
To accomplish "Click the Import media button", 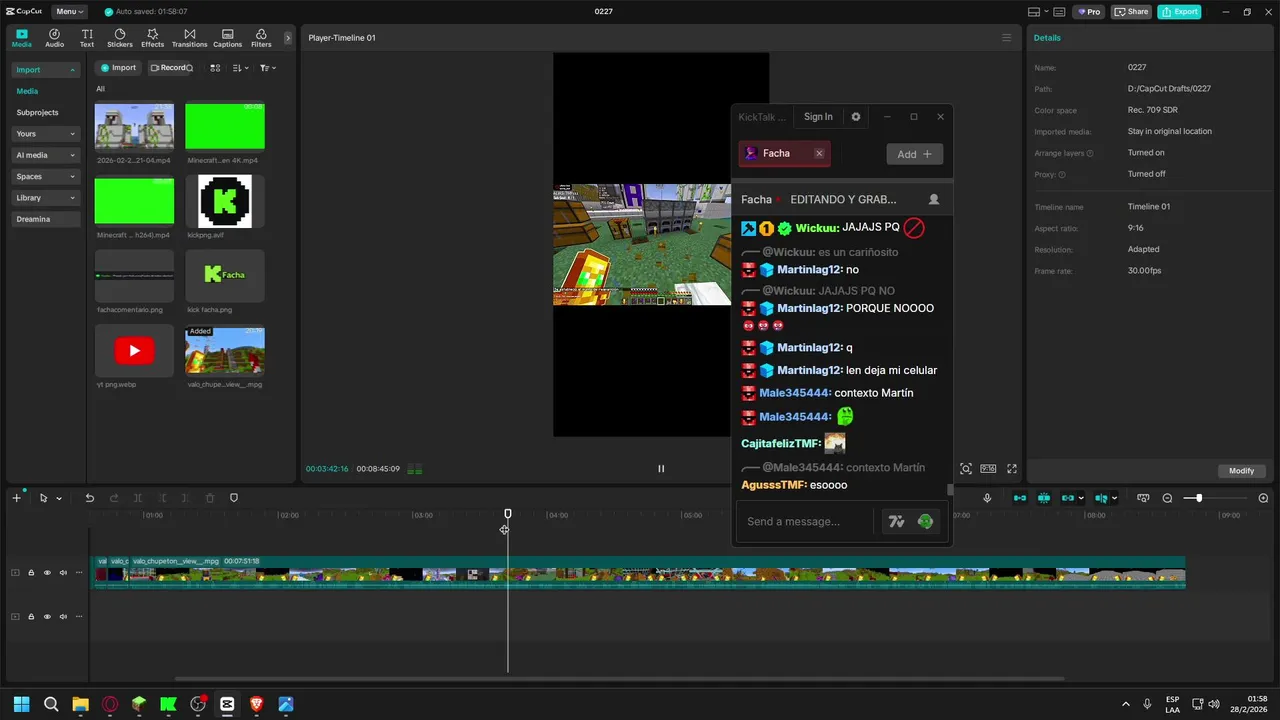I will (118, 68).
